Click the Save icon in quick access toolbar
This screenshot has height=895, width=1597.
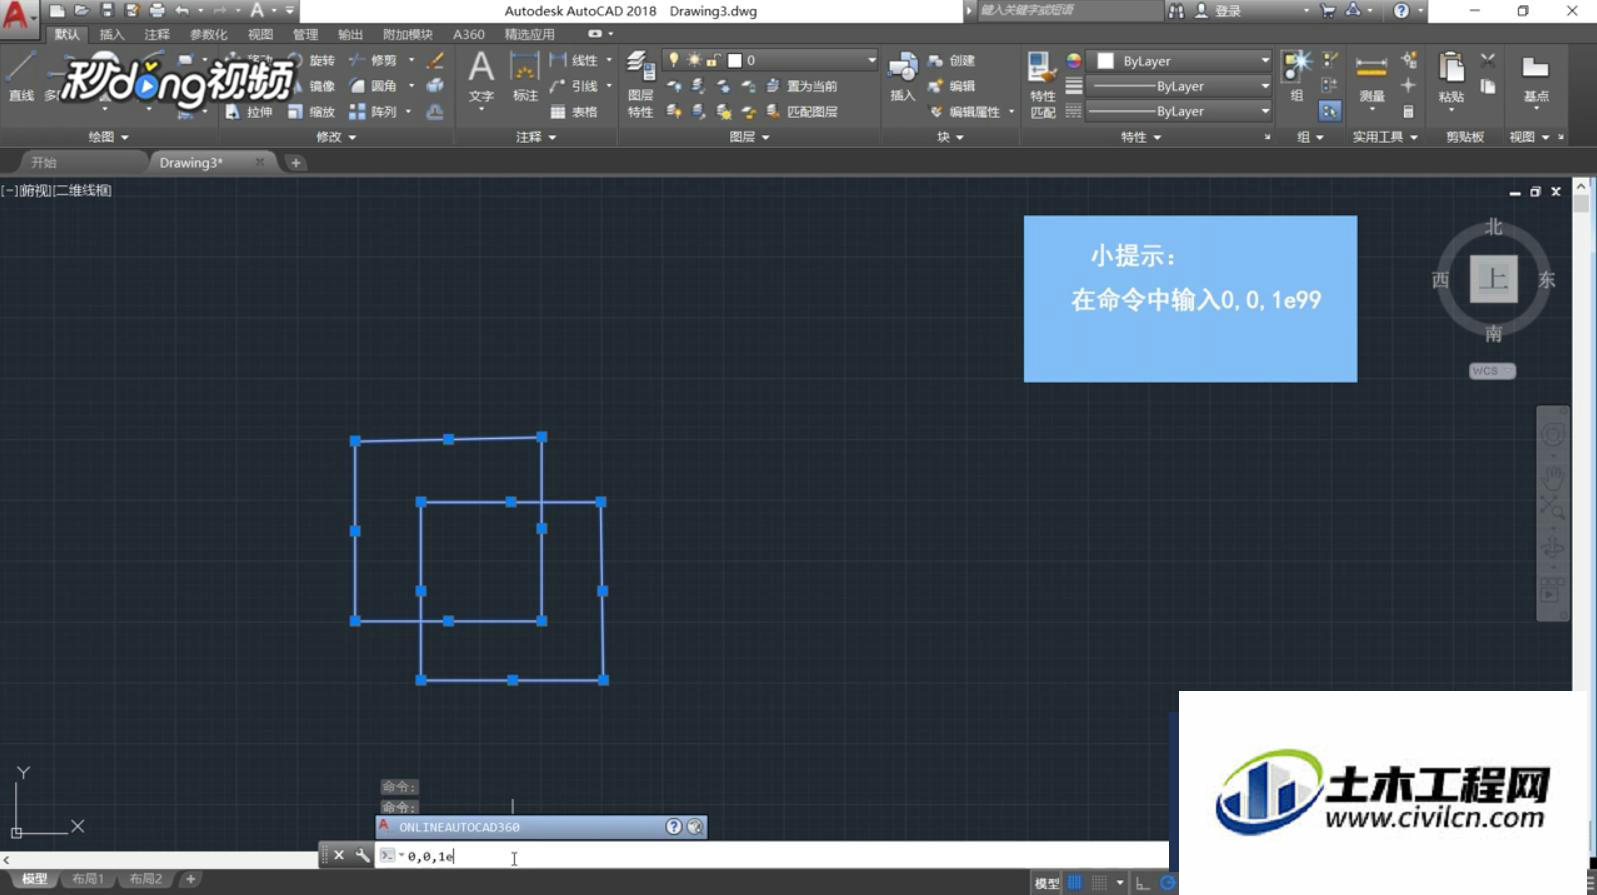pos(107,10)
